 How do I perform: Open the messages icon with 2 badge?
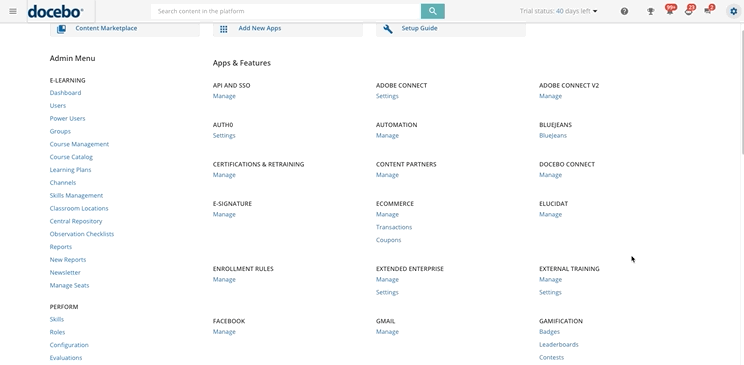(709, 10)
